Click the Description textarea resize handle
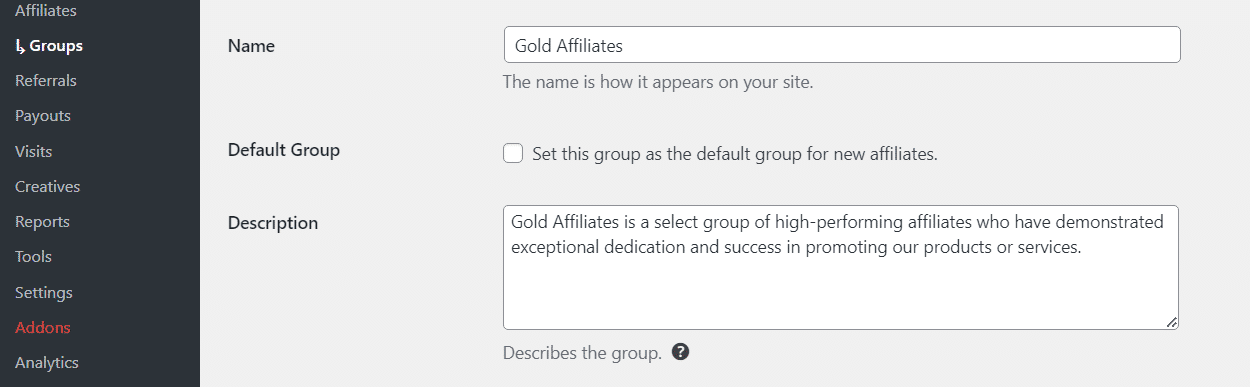 coord(1171,321)
